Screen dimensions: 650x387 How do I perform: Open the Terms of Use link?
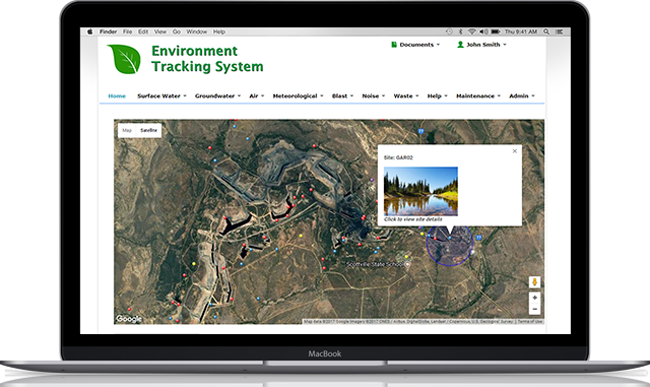coord(530,322)
